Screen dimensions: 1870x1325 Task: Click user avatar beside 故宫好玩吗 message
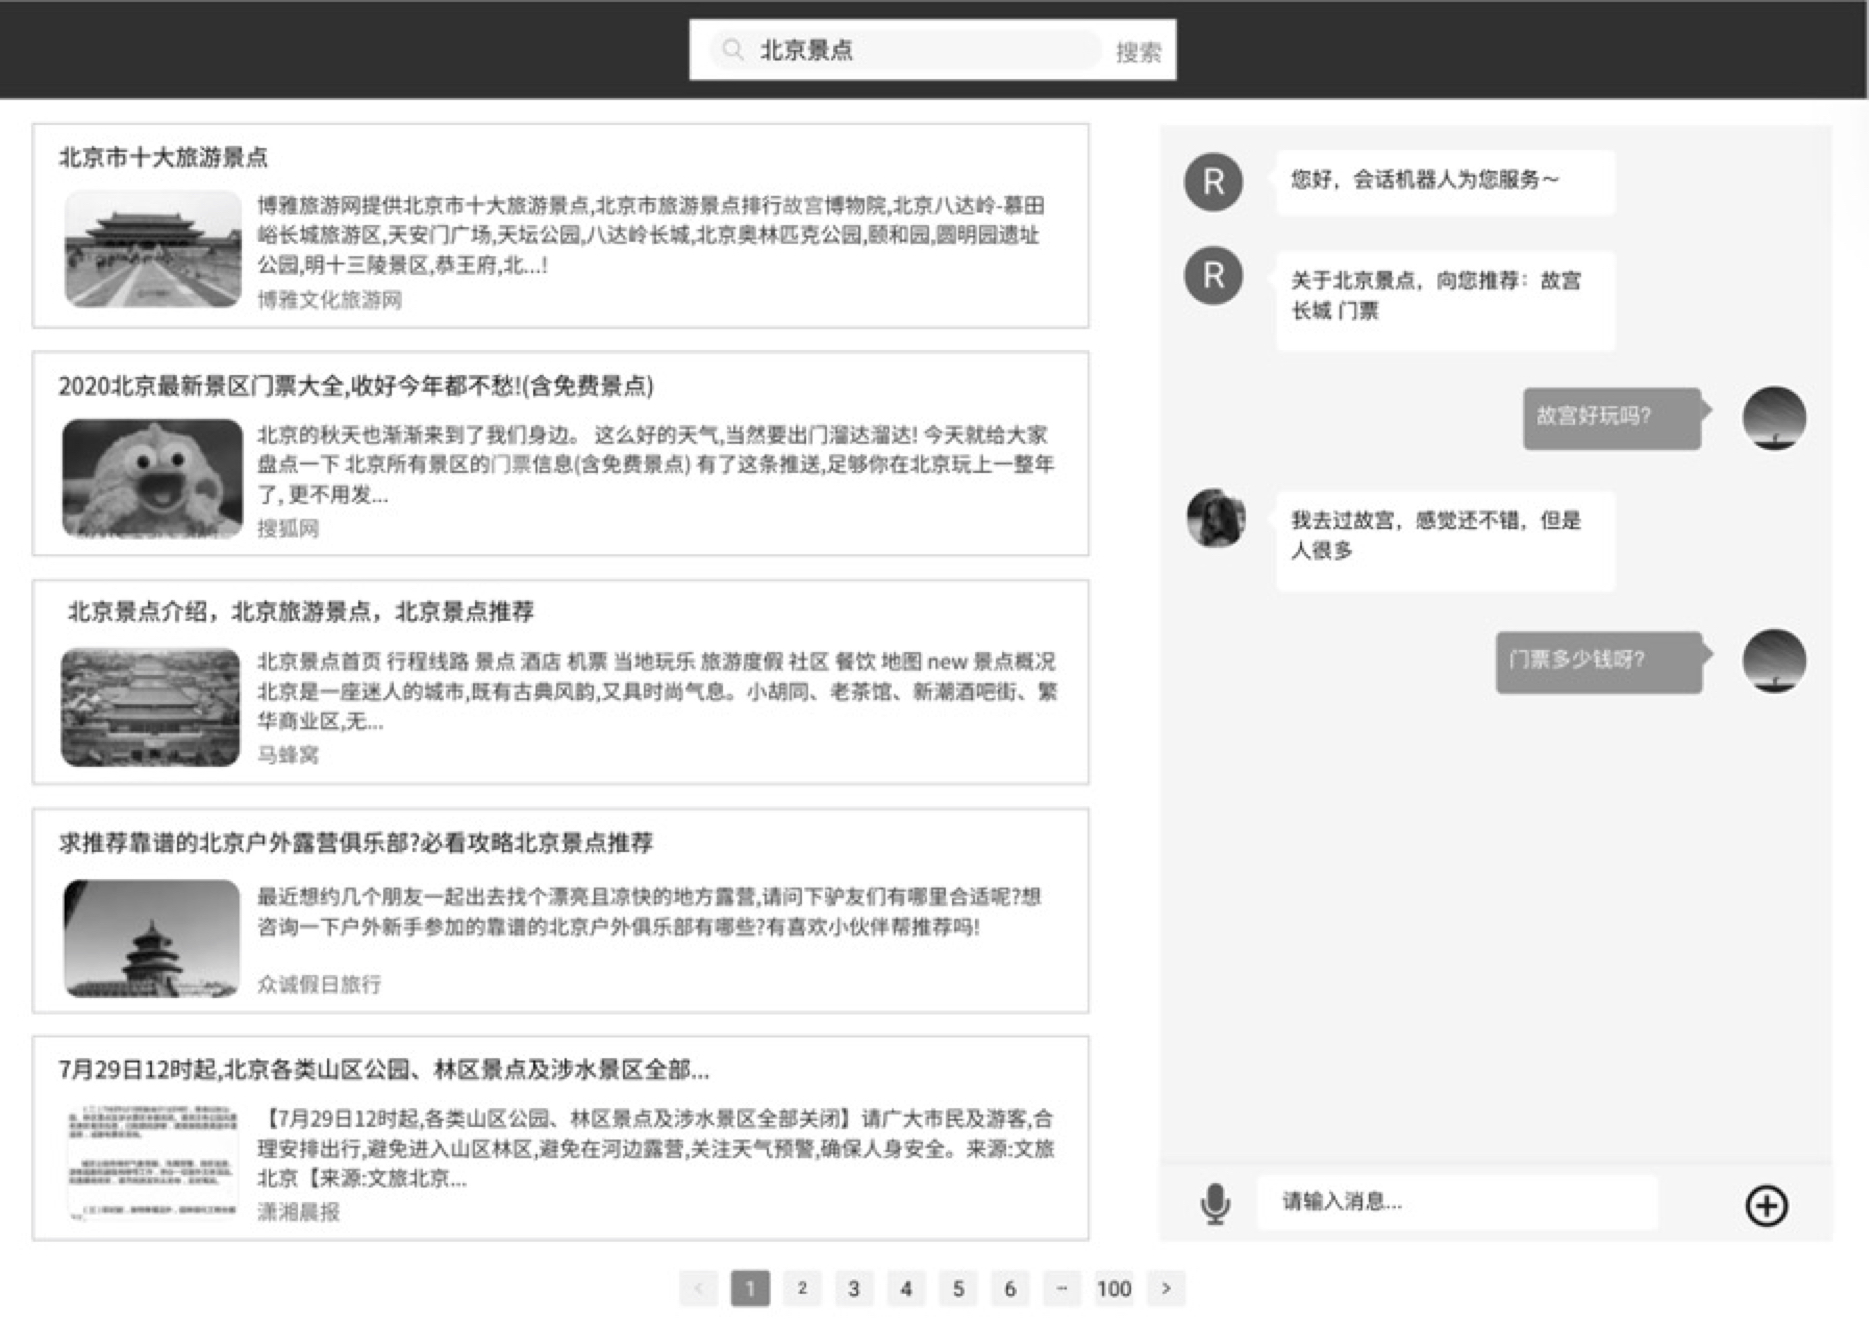1774,418
